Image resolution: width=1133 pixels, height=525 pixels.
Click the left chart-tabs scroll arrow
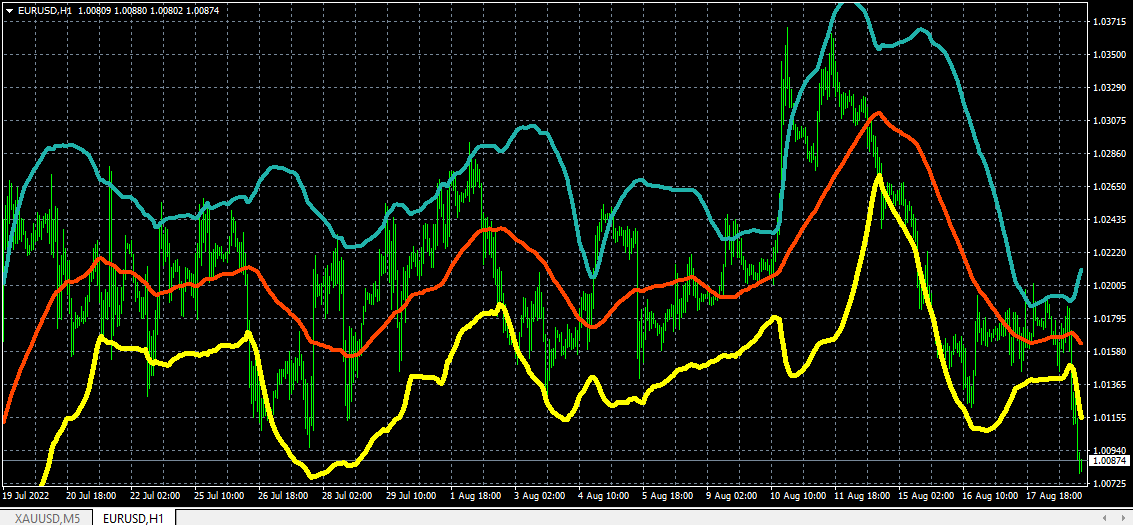click(x=1106, y=518)
